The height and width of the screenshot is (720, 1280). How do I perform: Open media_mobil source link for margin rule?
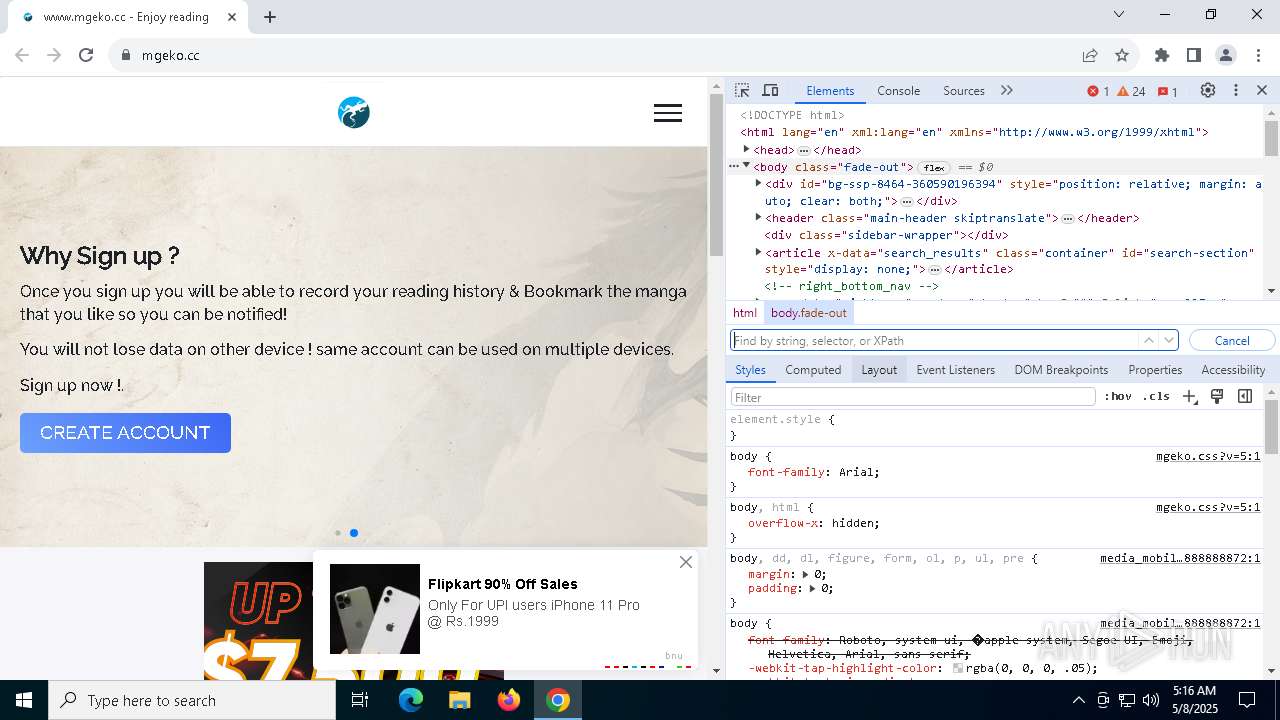point(1180,558)
